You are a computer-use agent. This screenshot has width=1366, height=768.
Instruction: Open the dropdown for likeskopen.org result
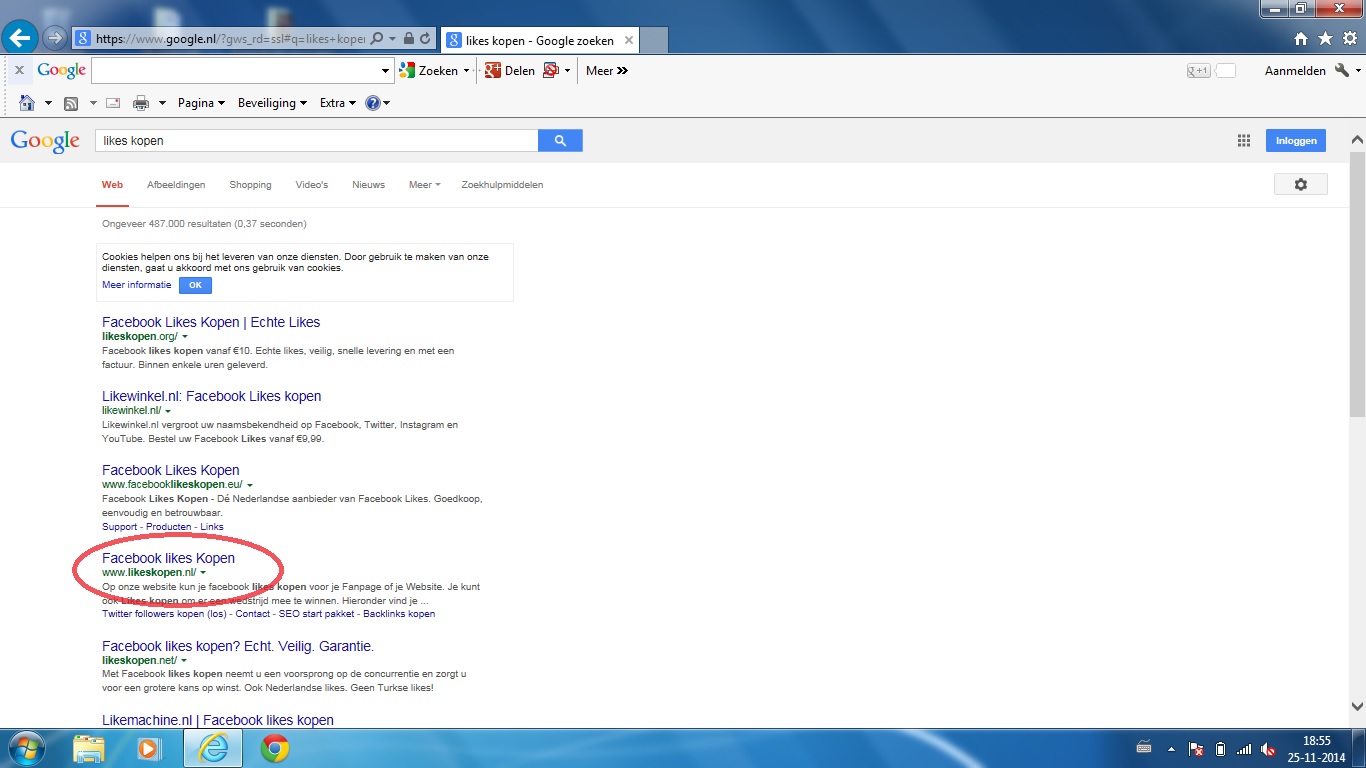[x=185, y=337]
